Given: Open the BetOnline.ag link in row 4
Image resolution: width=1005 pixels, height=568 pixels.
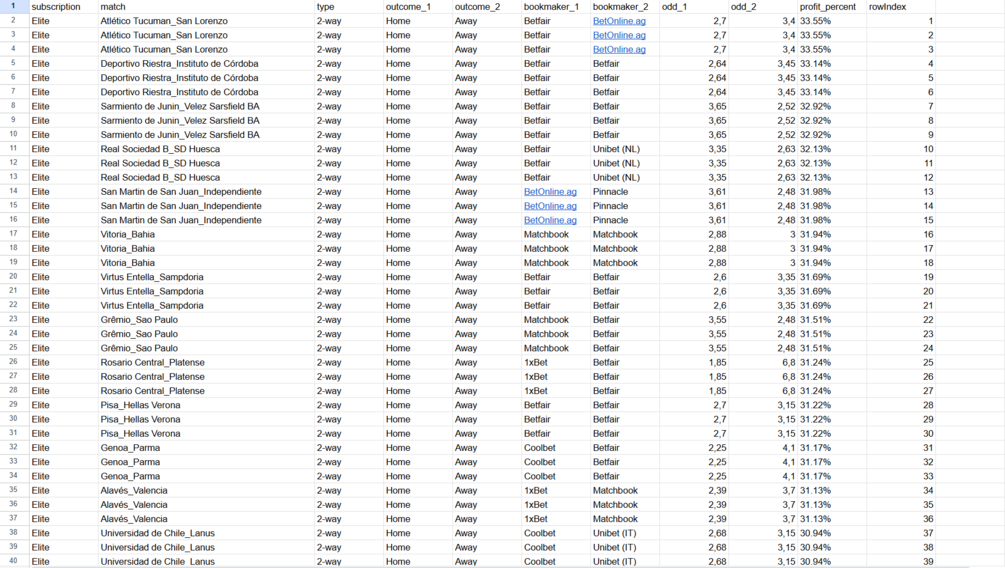Looking at the screenshot, I should coord(619,49).
